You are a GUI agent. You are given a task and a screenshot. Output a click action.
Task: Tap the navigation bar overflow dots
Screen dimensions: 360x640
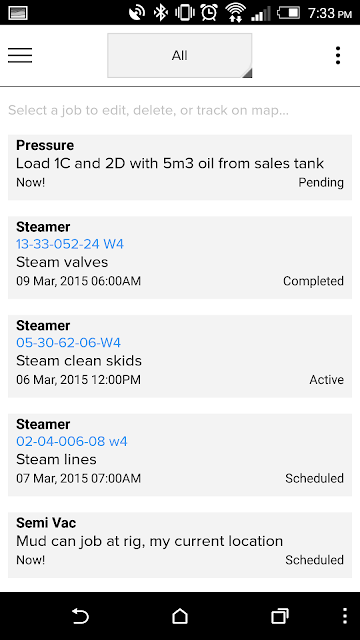pyautogui.click(x=345, y=616)
